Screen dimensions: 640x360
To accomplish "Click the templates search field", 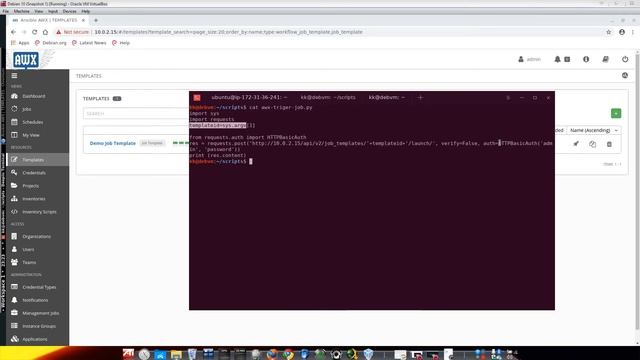I will coord(136,113).
